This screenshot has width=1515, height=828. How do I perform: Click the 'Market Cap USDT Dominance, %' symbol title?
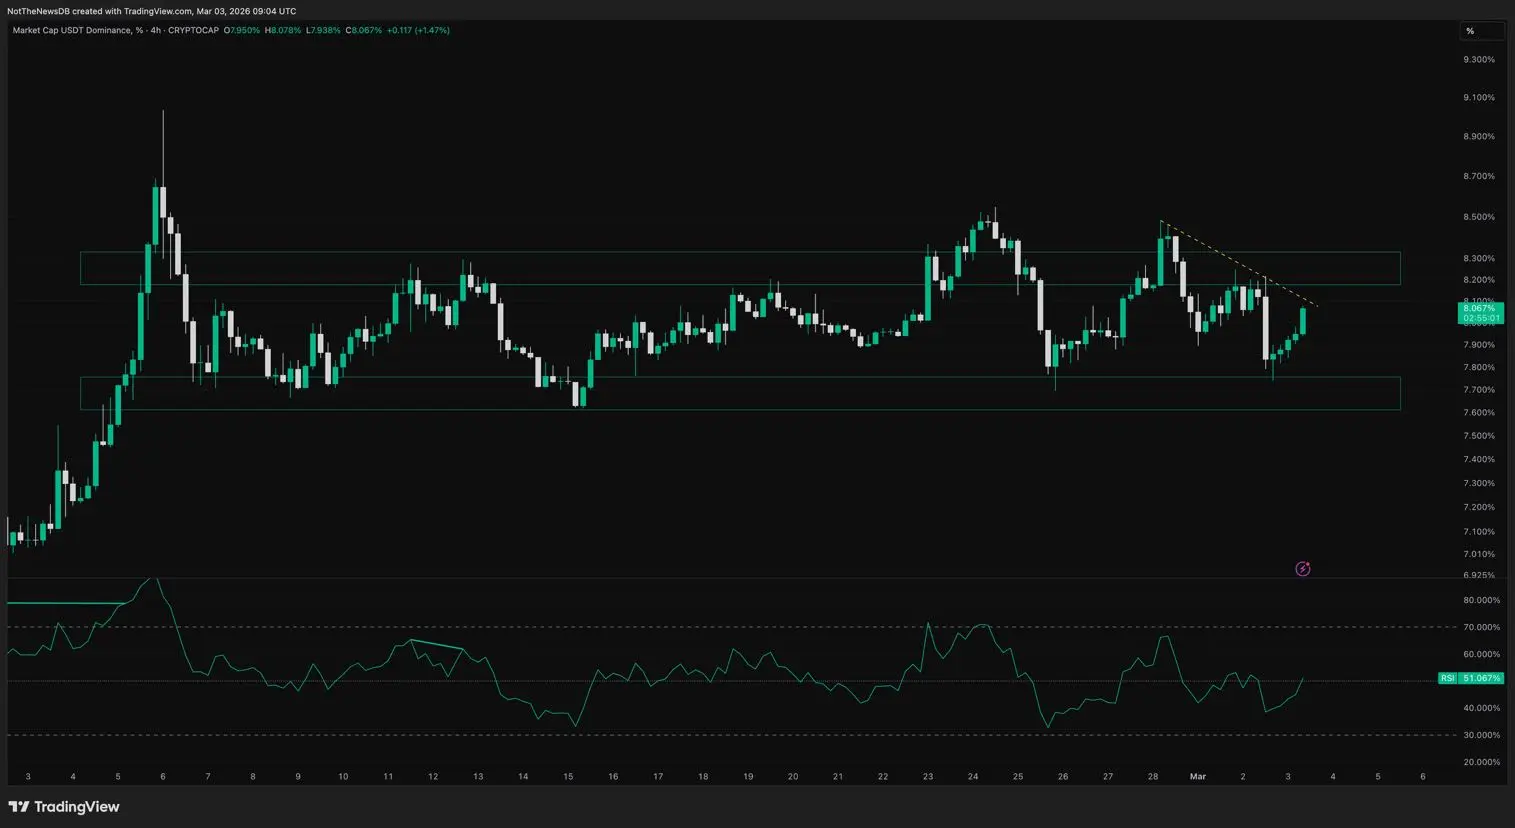77,30
